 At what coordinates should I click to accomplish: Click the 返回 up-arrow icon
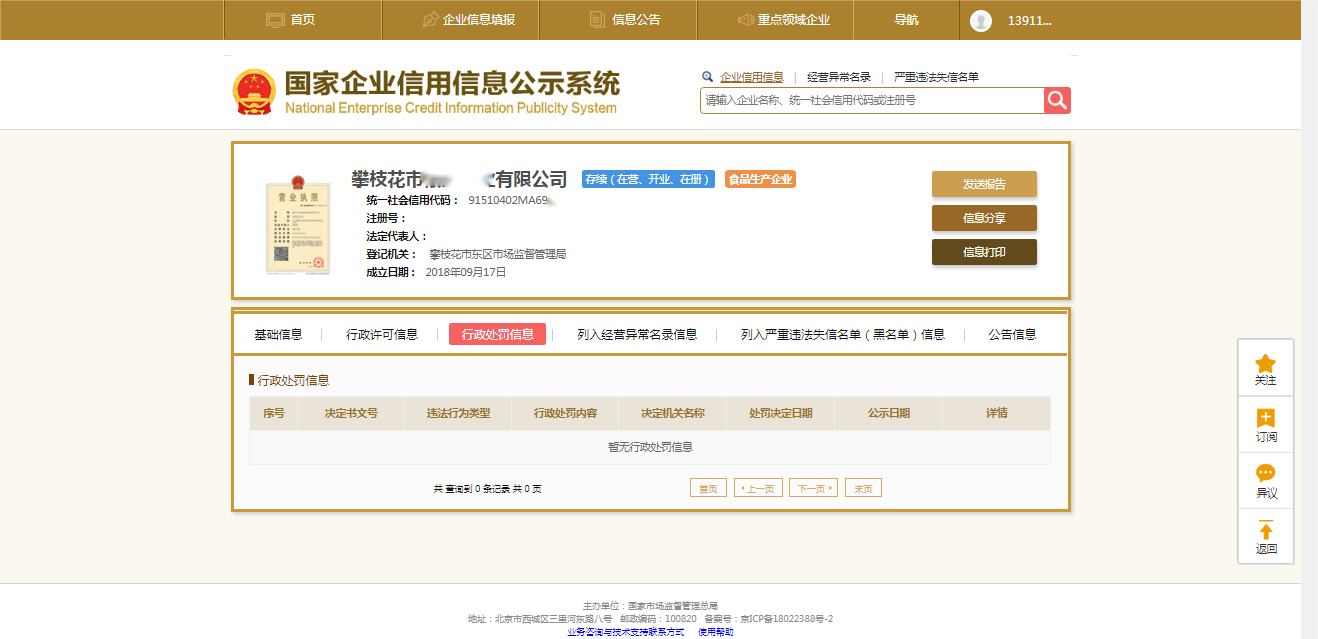click(1265, 530)
